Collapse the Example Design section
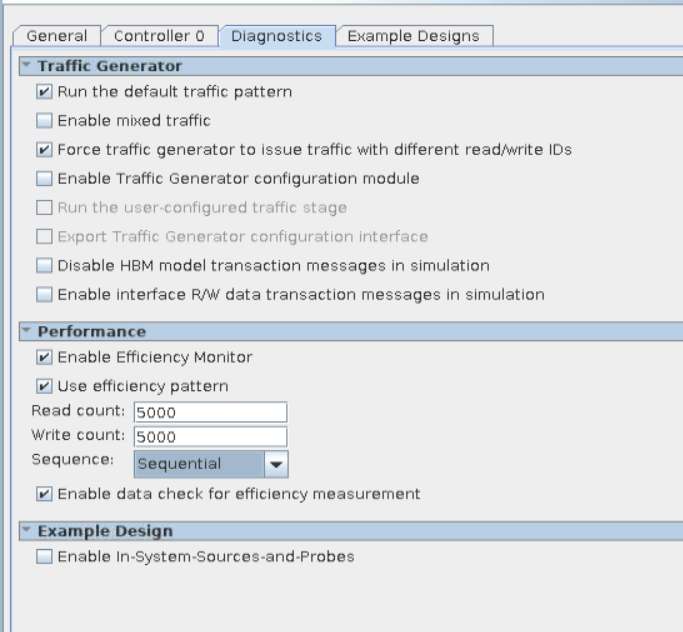The height and width of the screenshot is (632, 683). coord(28,531)
